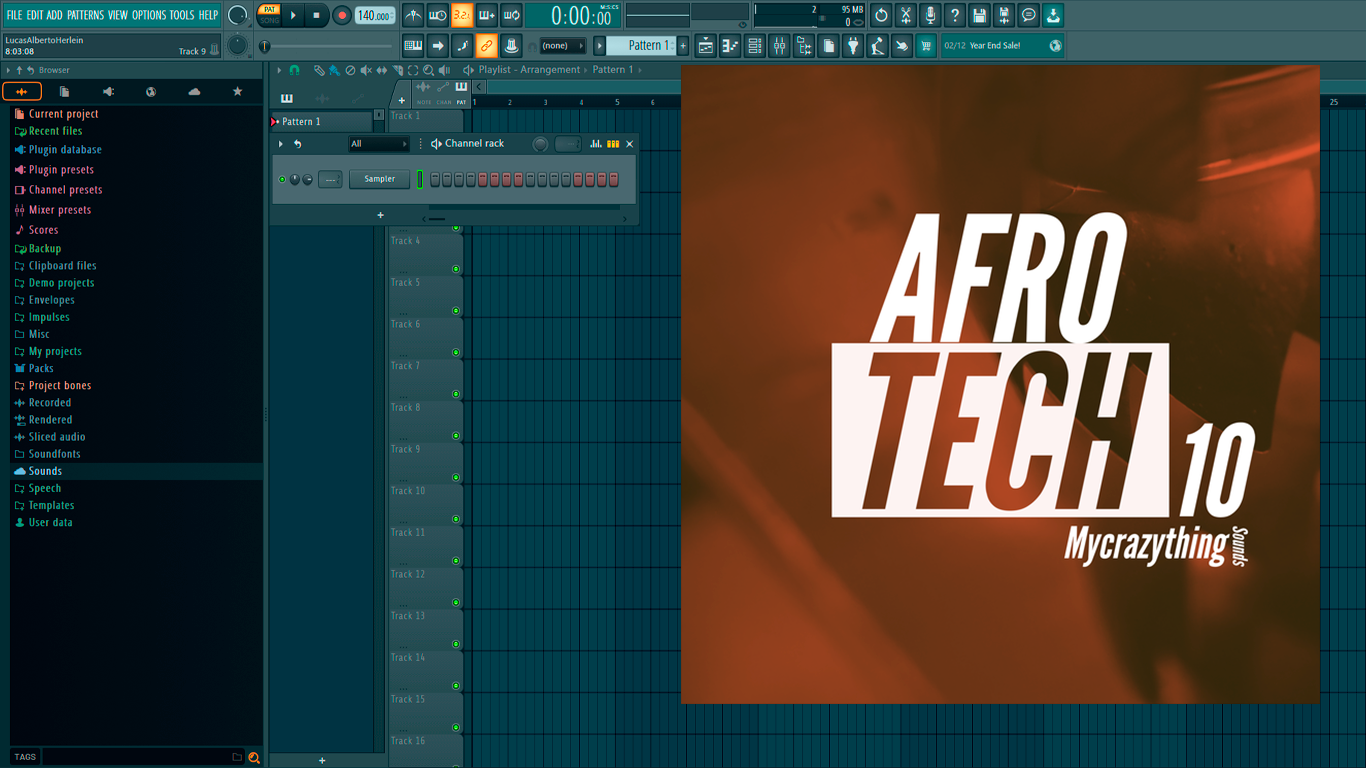Toggle Track 10 mute LED

[x=456, y=519]
